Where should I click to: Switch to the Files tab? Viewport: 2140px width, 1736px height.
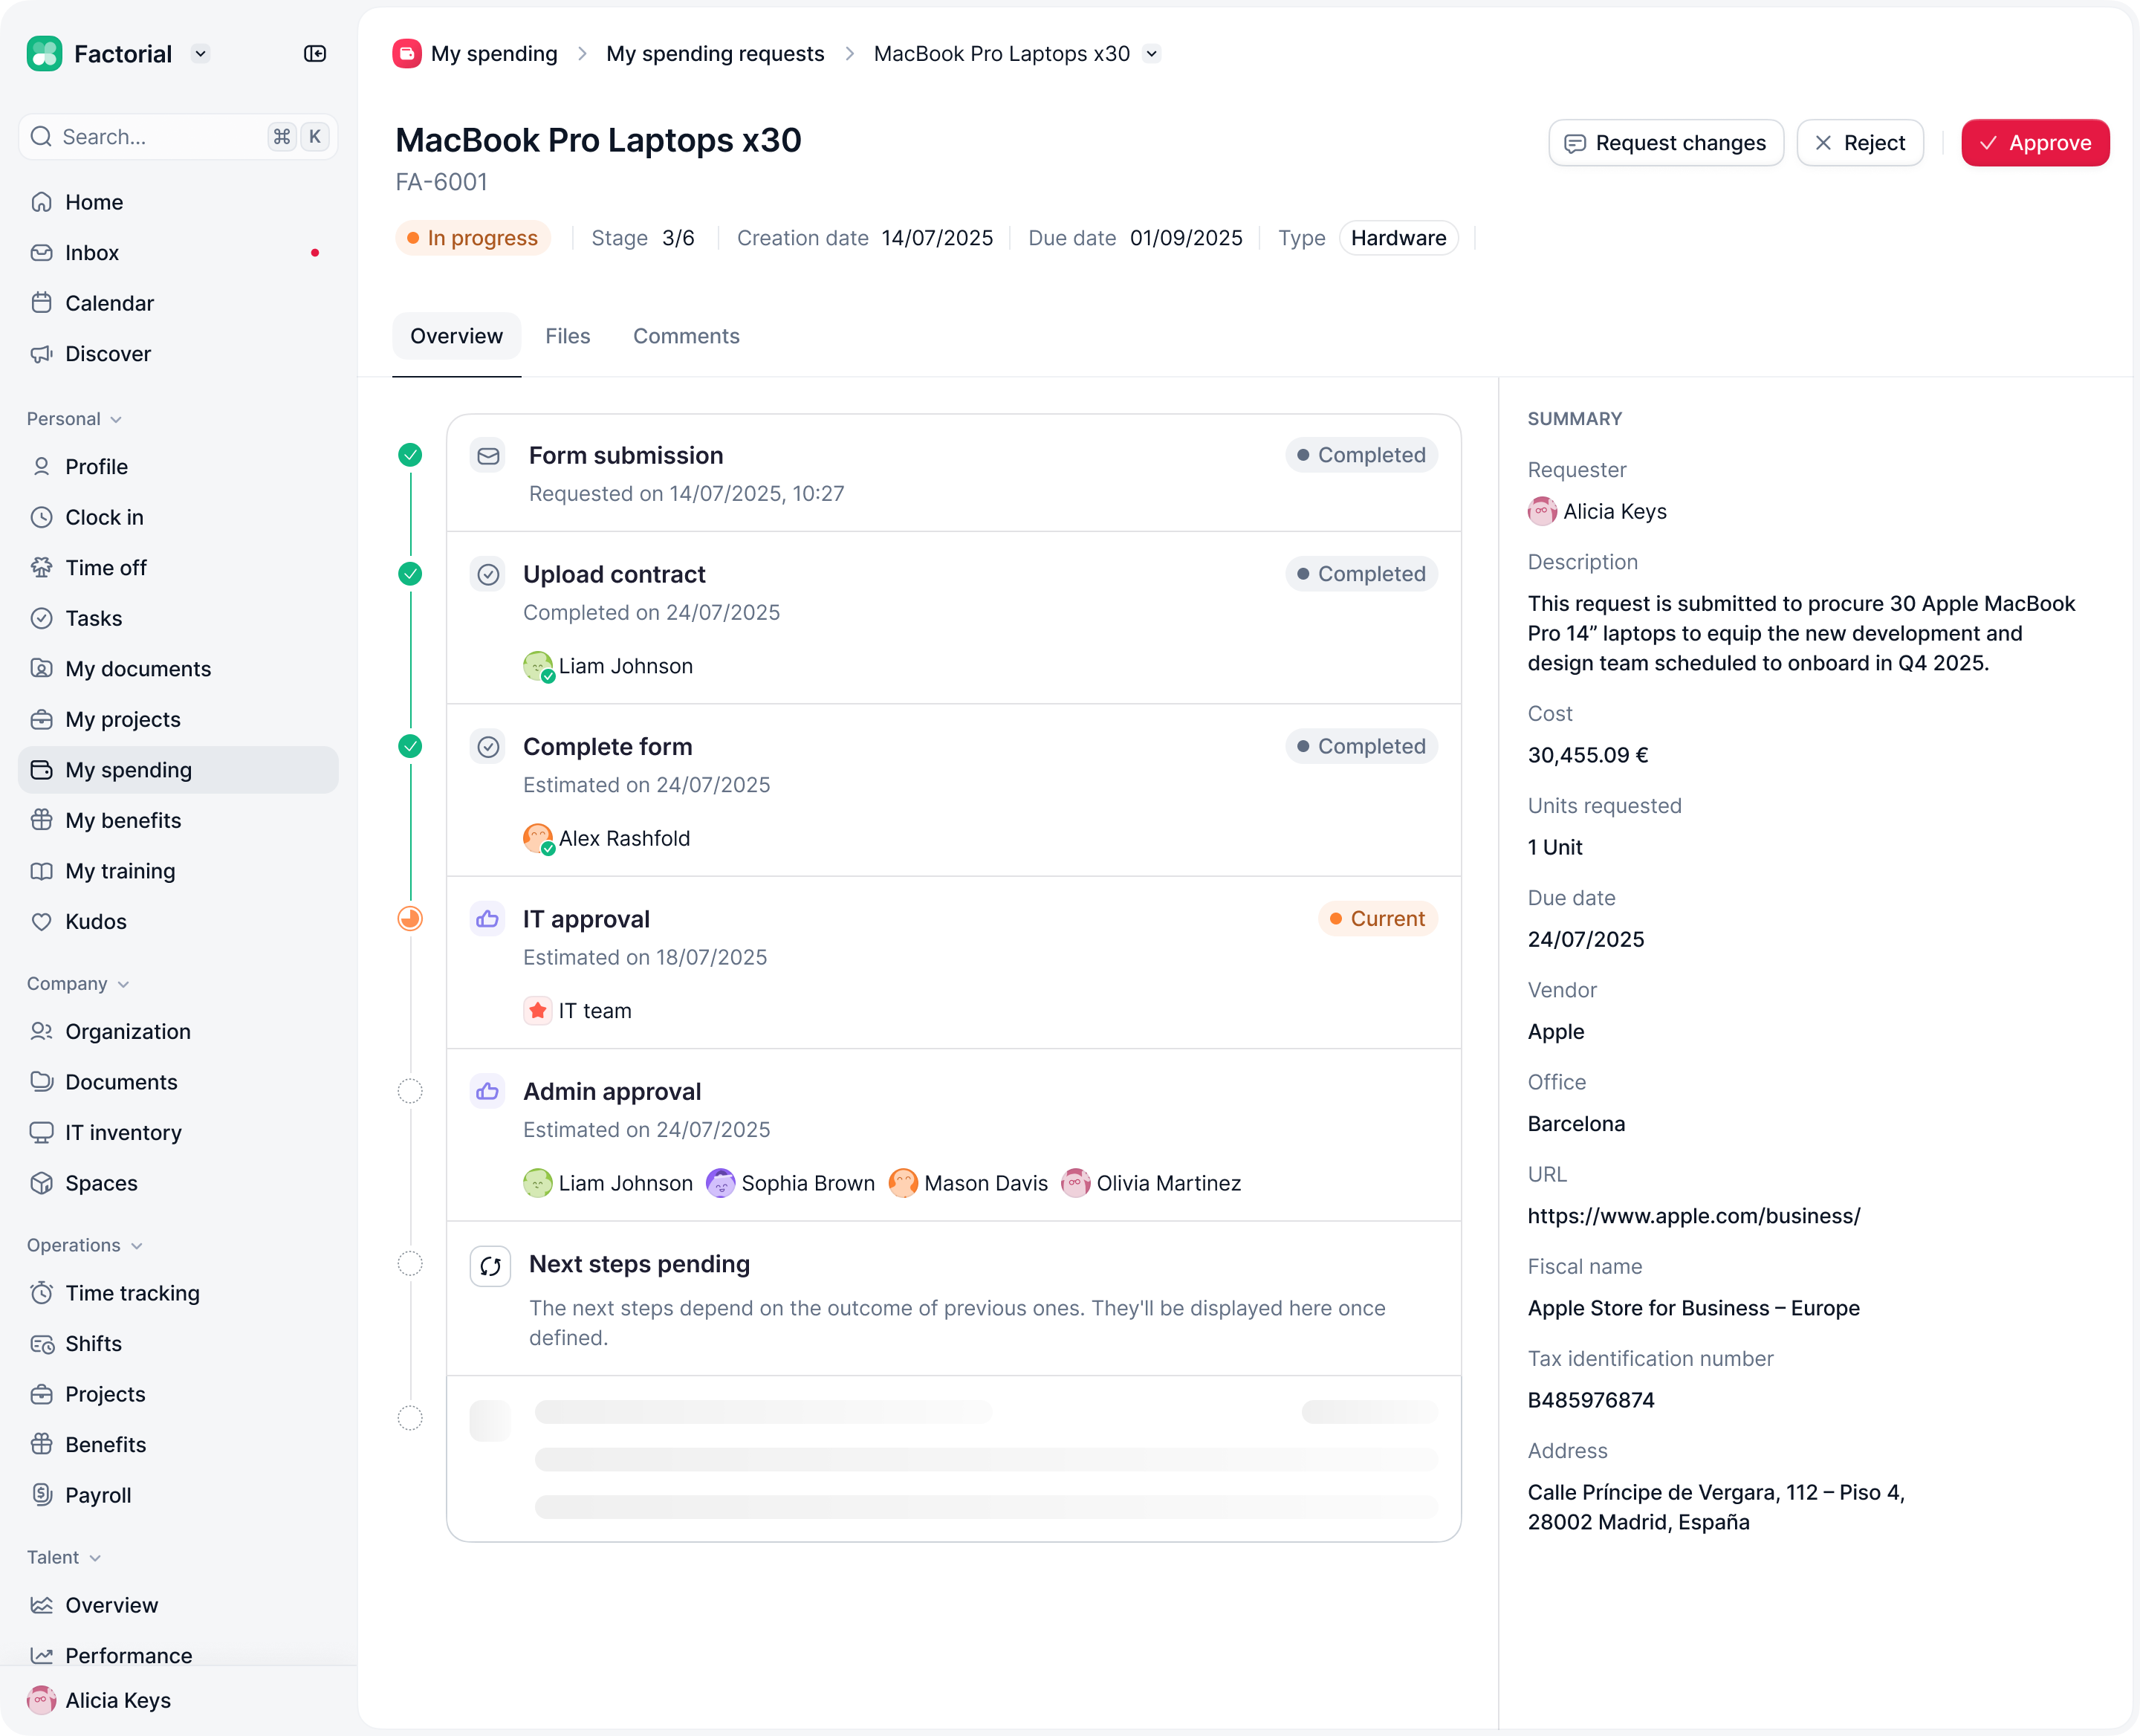click(567, 336)
